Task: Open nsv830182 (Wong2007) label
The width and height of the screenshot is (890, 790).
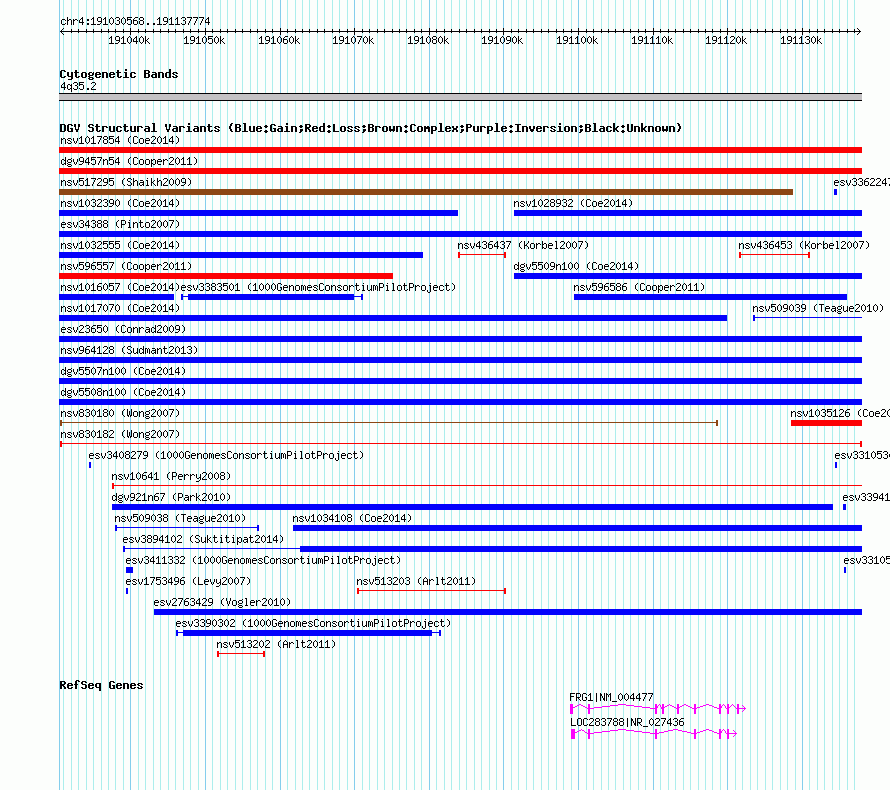Action: (x=120, y=434)
